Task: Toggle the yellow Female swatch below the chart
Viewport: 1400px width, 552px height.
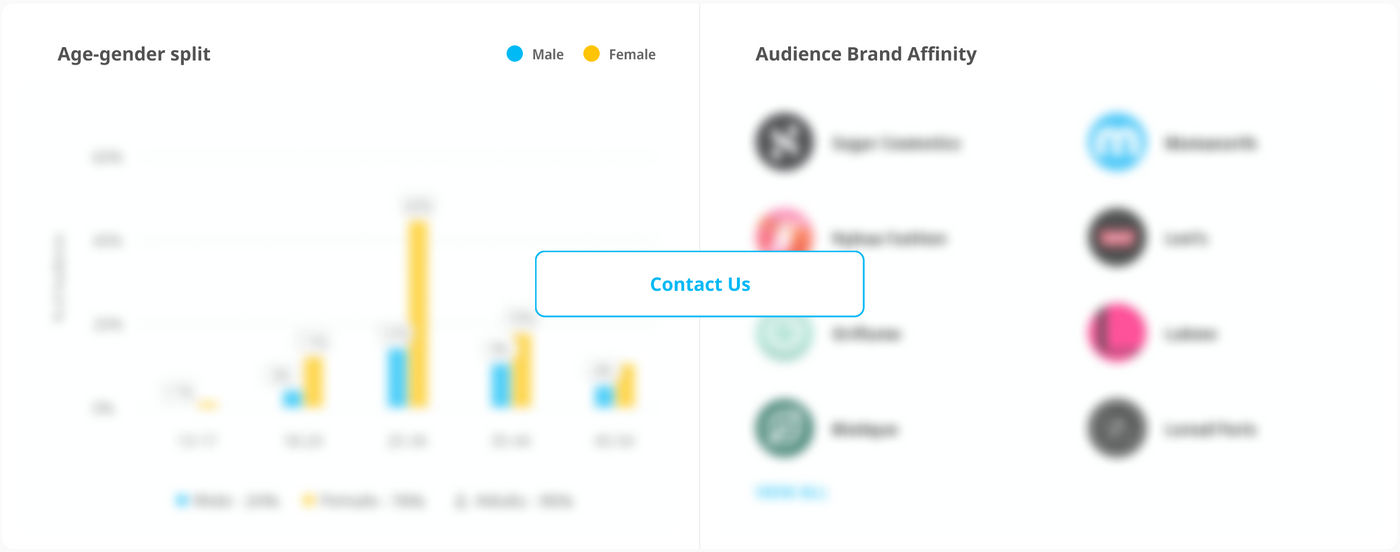Action: tap(309, 500)
